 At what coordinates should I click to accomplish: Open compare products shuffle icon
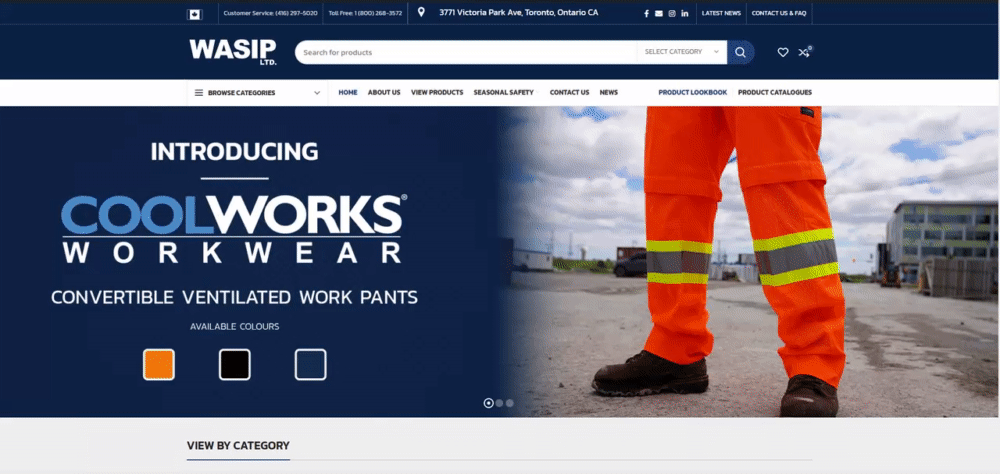[x=804, y=52]
